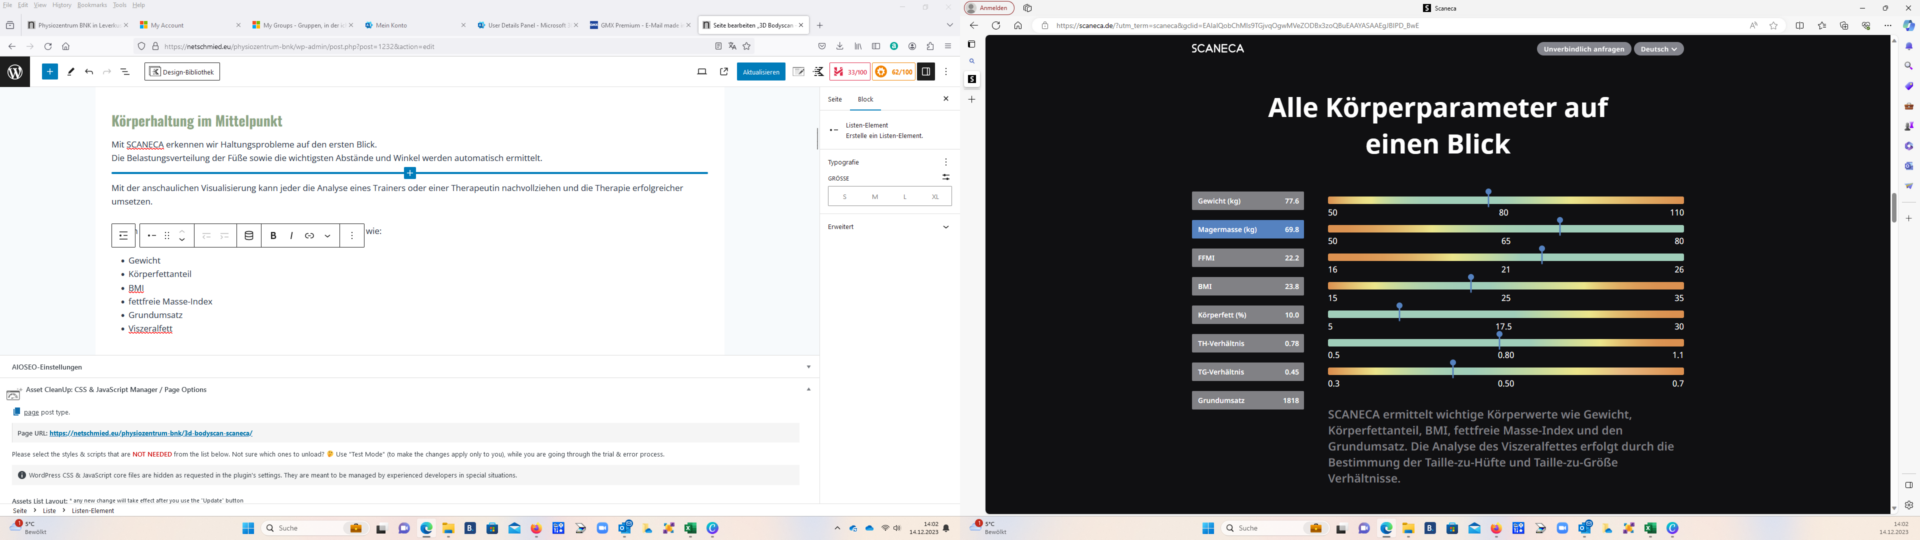Image resolution: width=1920 pixels, height=540 pixels.
Task: Open Windows Start menu on left taskbar
Action: pos(248,528)
